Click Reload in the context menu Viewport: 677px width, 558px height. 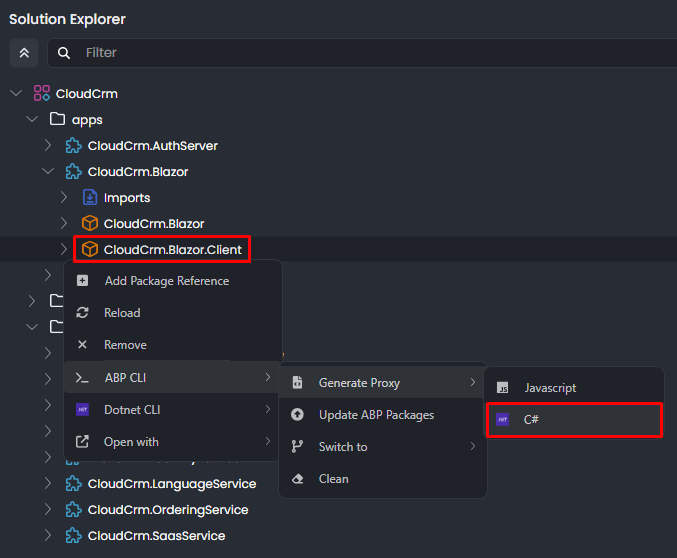coord(122,313)
